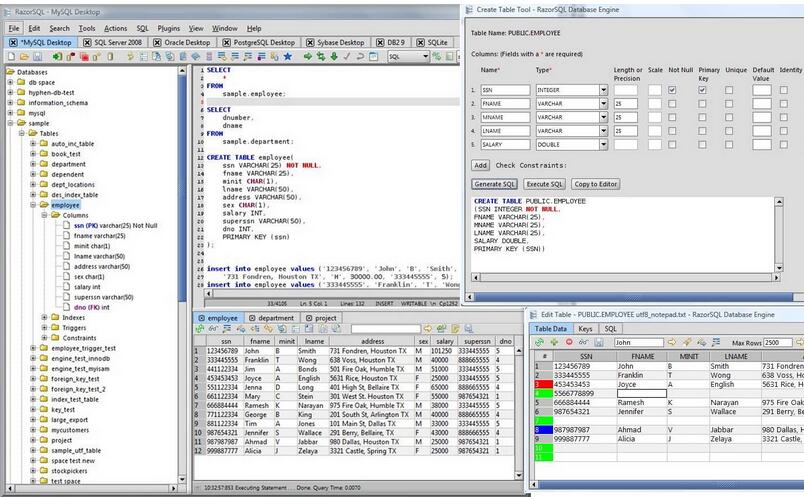Open the File menu
Viewport: 804px width, 497px height.
14,28
